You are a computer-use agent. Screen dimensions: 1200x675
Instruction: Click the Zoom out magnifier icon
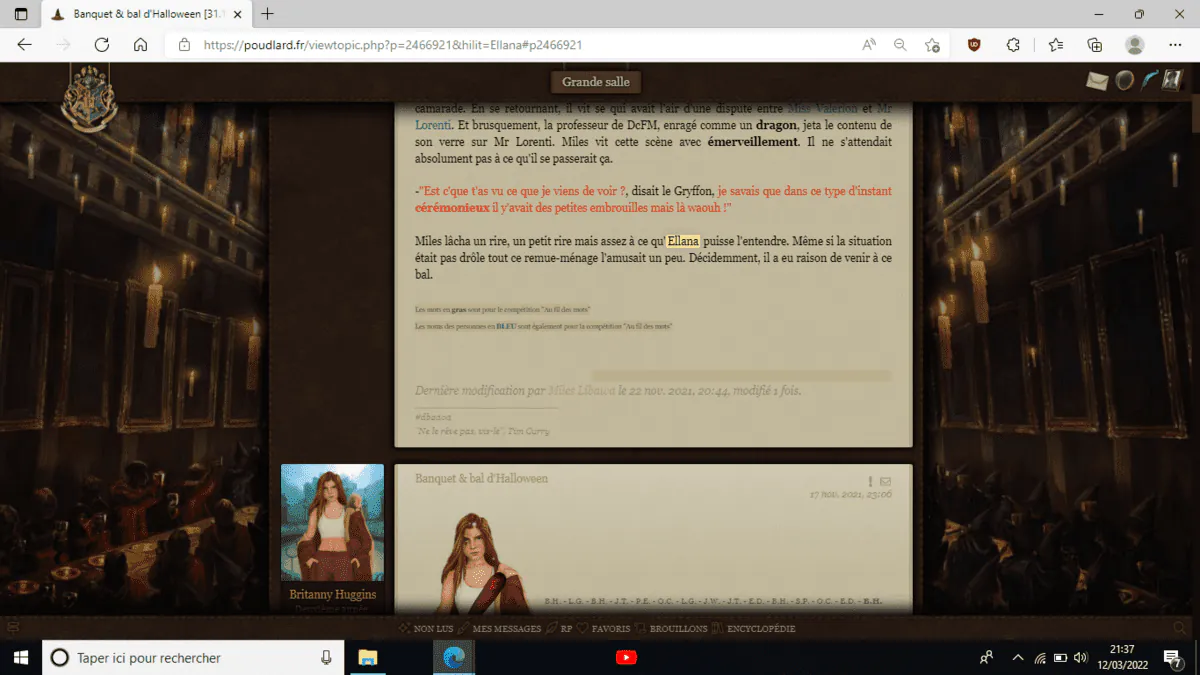tap(900, 45)
